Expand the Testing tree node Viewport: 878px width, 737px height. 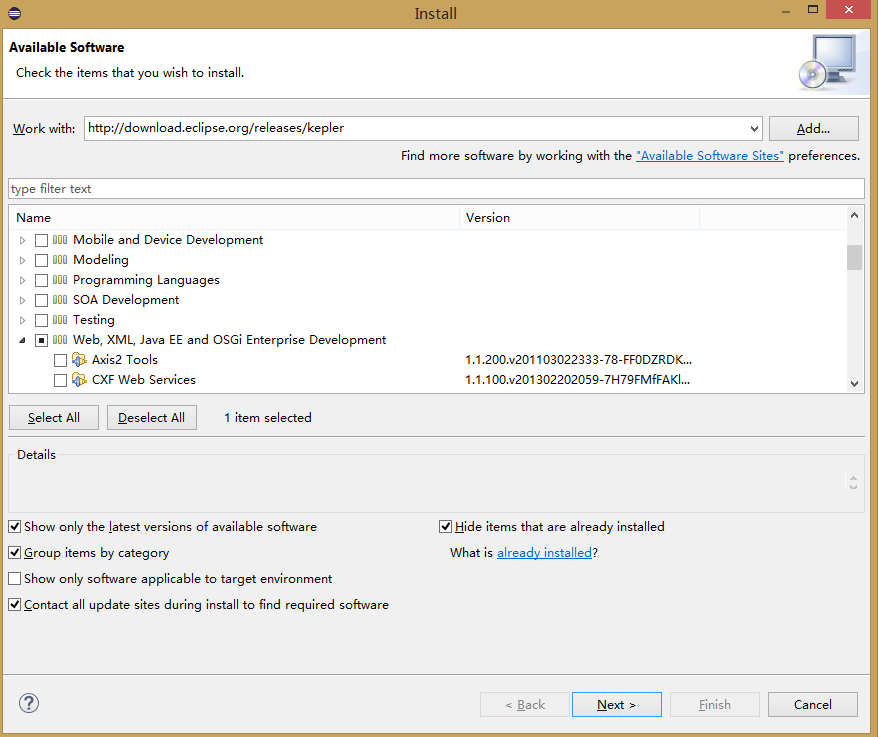(x=22, y=320)
